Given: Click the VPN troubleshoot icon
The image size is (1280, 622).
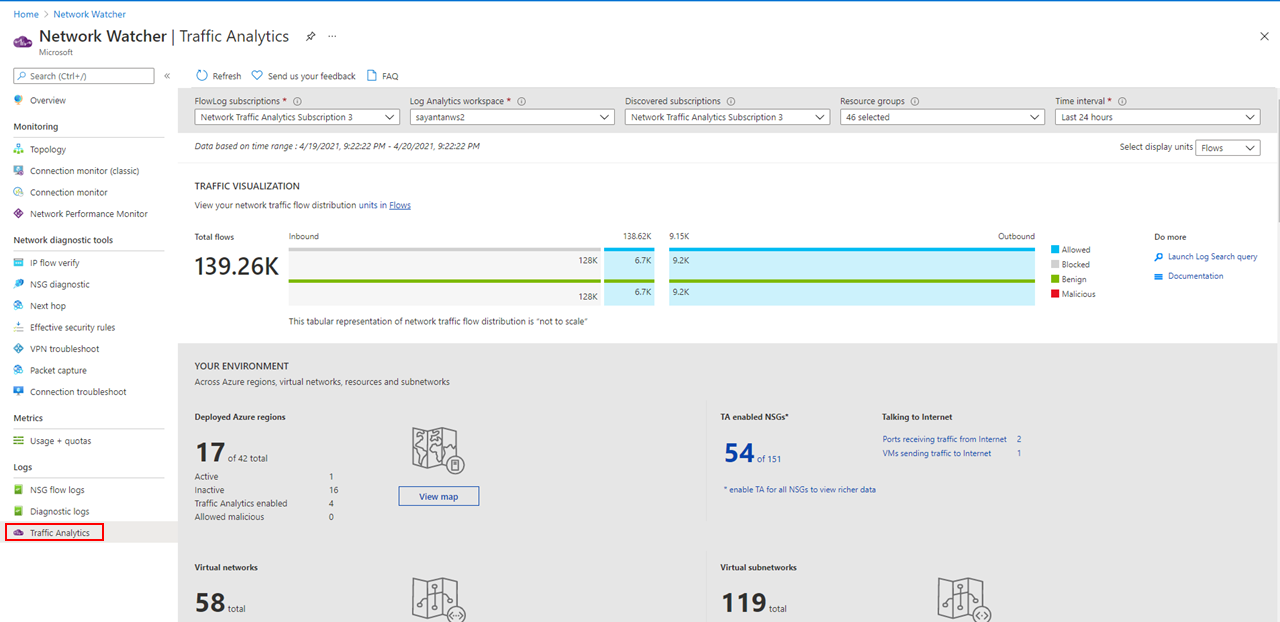Looking at the screenshot, I should tap(19, 349).
